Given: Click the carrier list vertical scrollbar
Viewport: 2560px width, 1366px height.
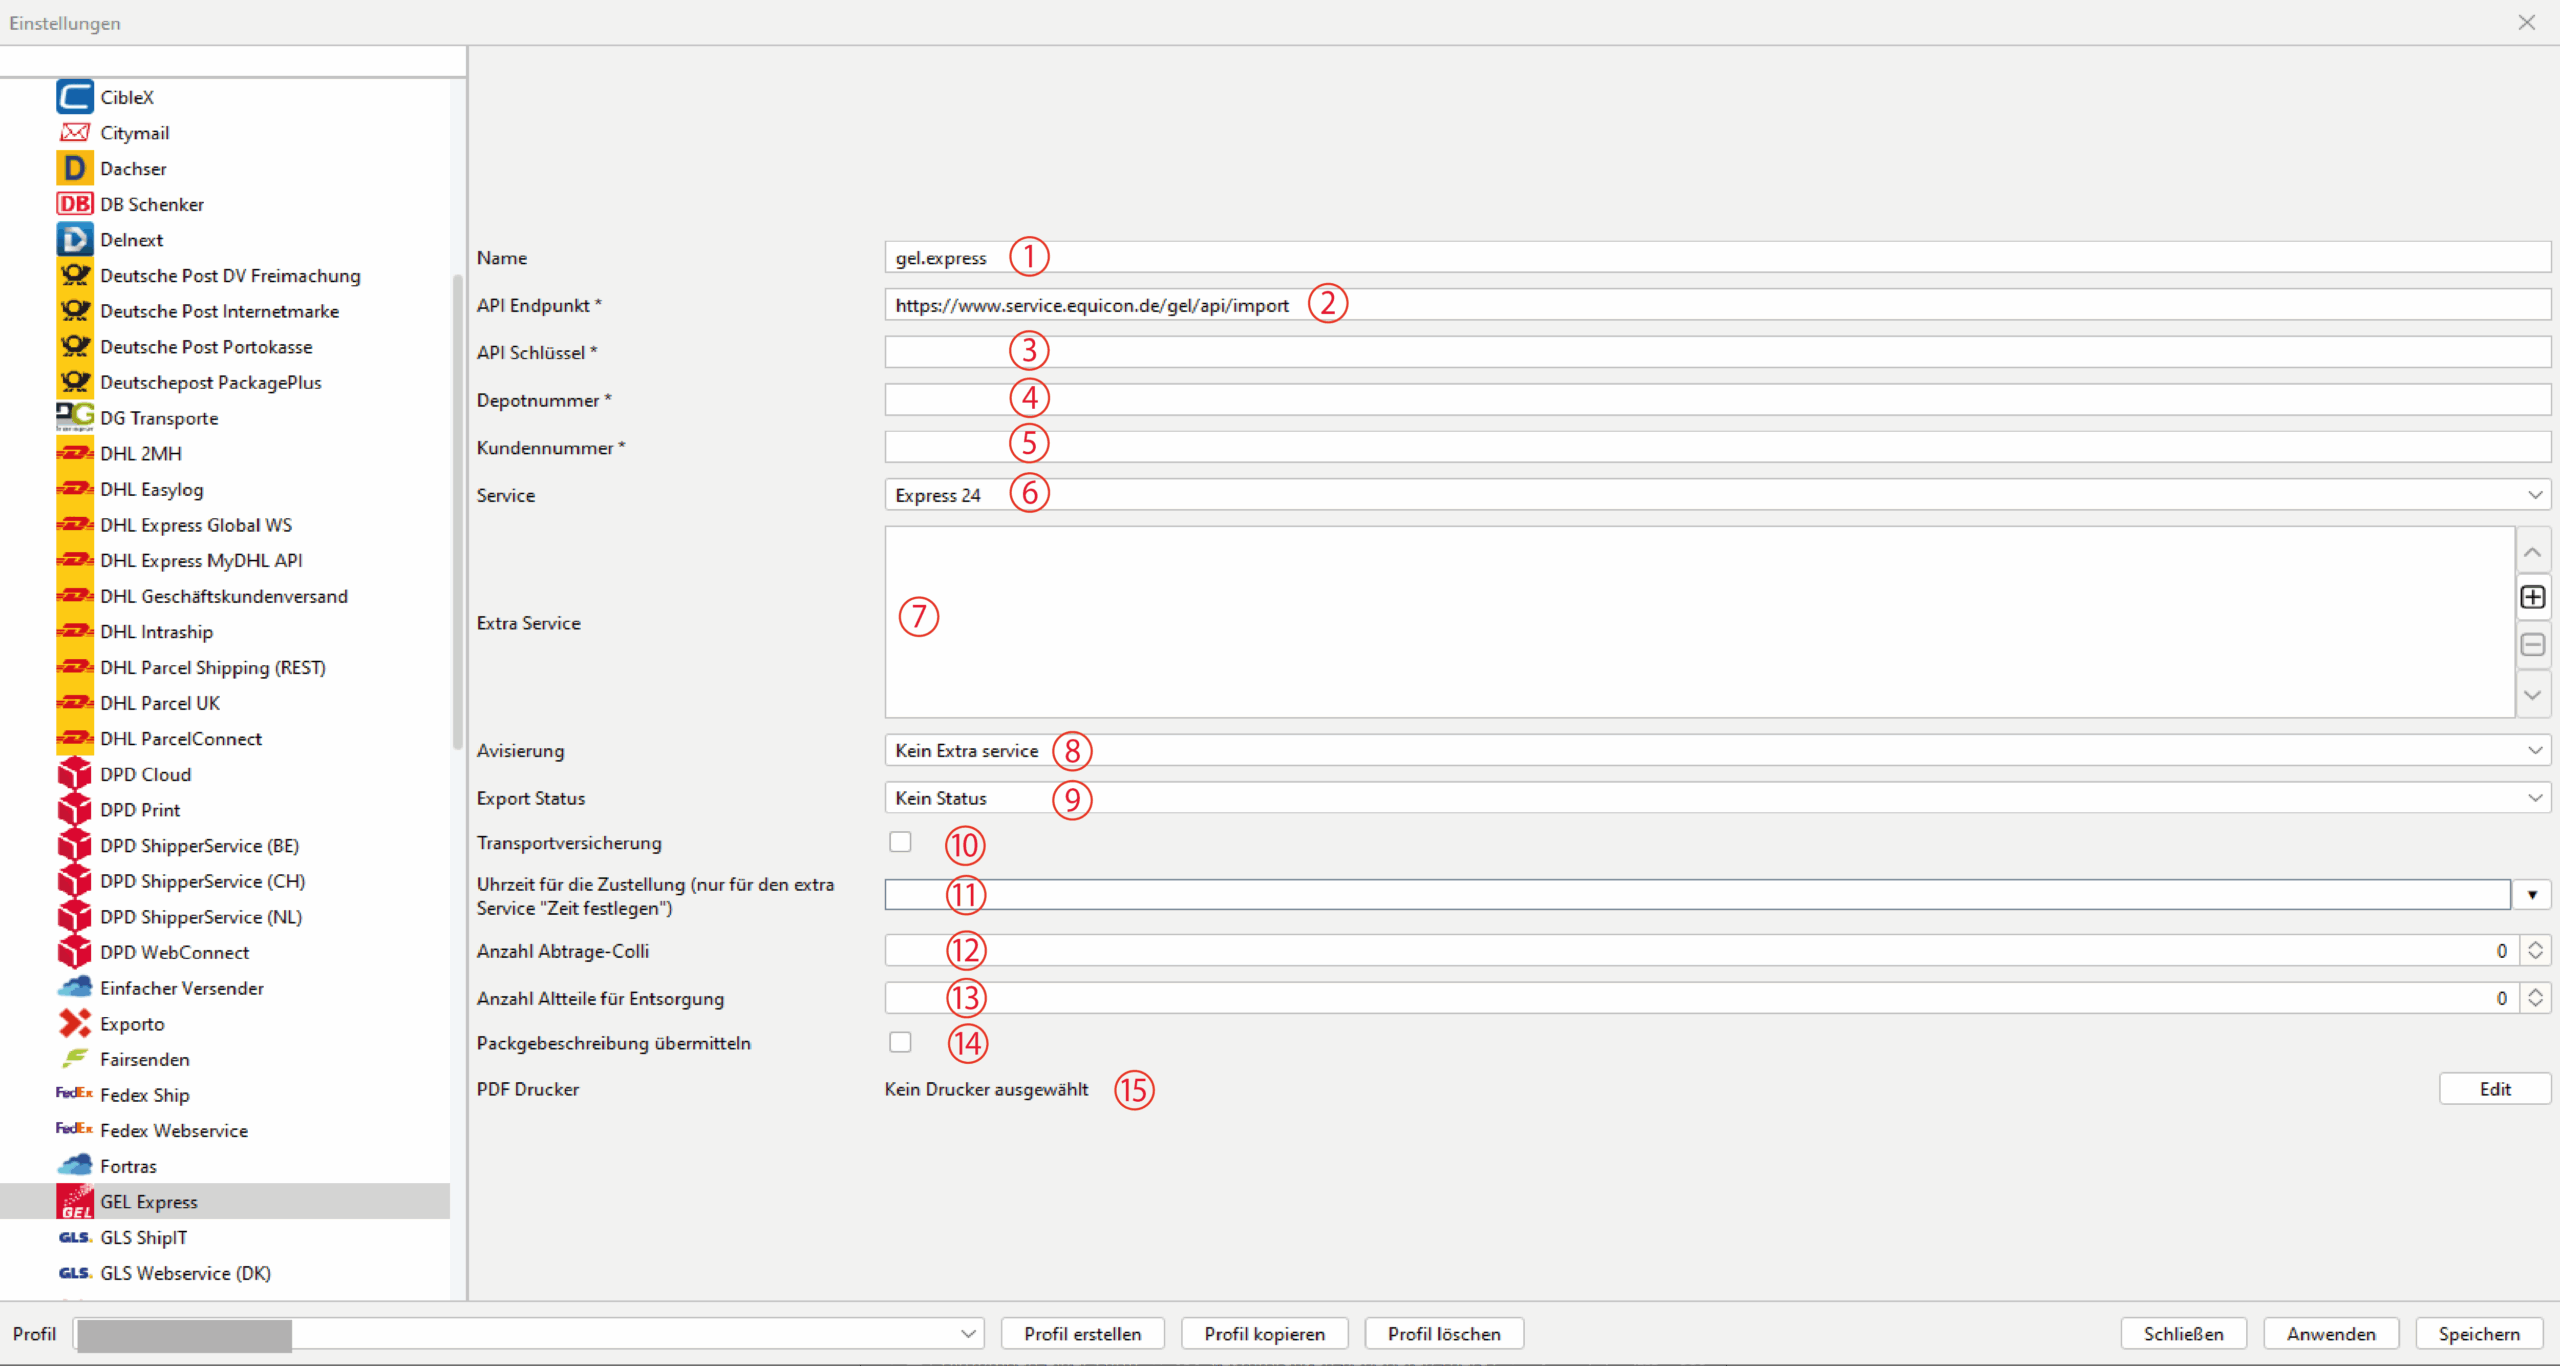Looking at the screenshot, I should [x=458, y=510].
